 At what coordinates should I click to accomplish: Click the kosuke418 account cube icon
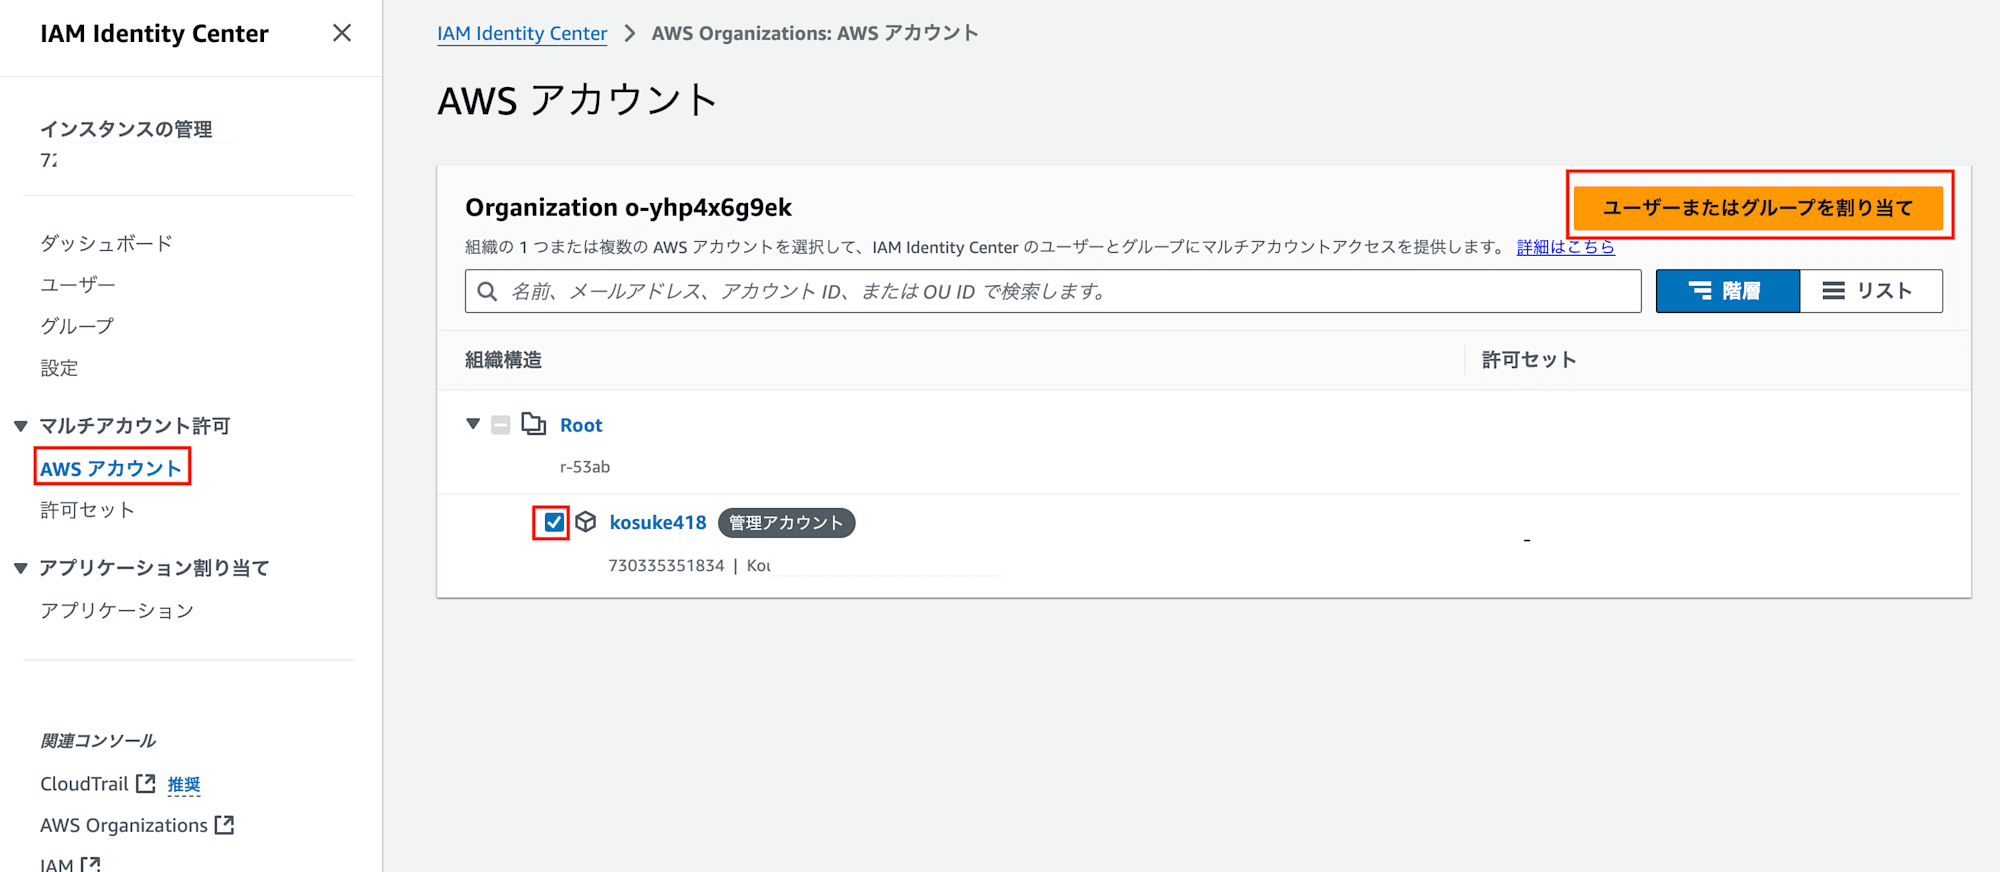pyautogui.click(x=586, y=522)
